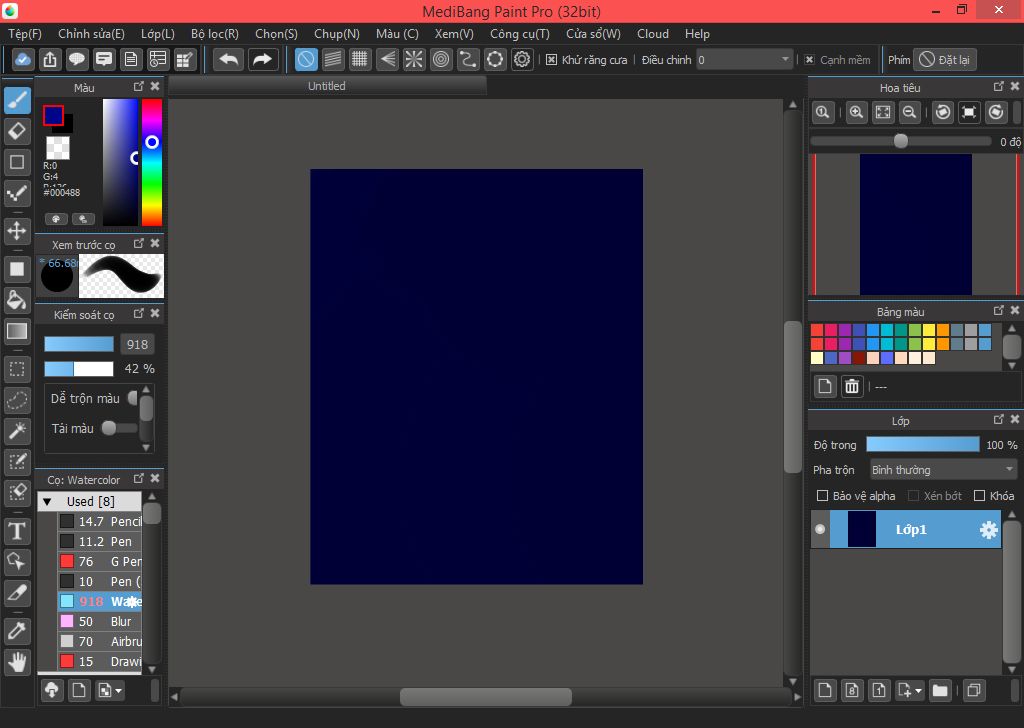1024x728 pixels.
Task: Toggle the Dễ trộn màu switch
Action: coord(133,398)
